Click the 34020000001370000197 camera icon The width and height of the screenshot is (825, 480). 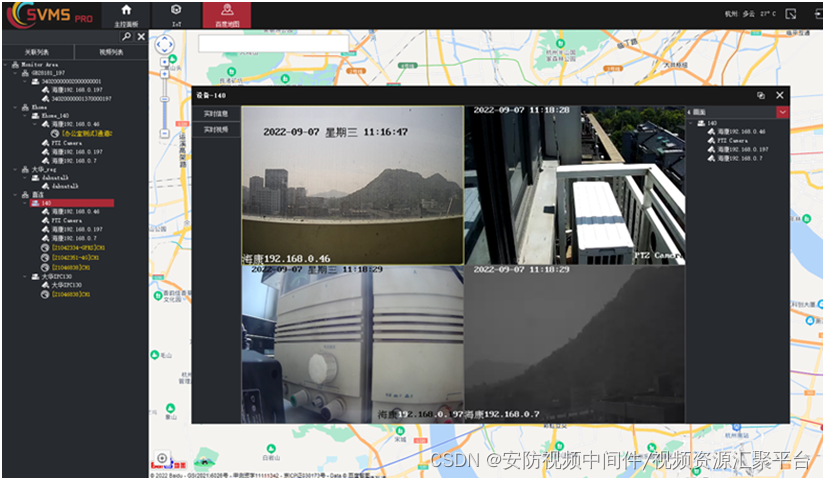coord(45,98)
